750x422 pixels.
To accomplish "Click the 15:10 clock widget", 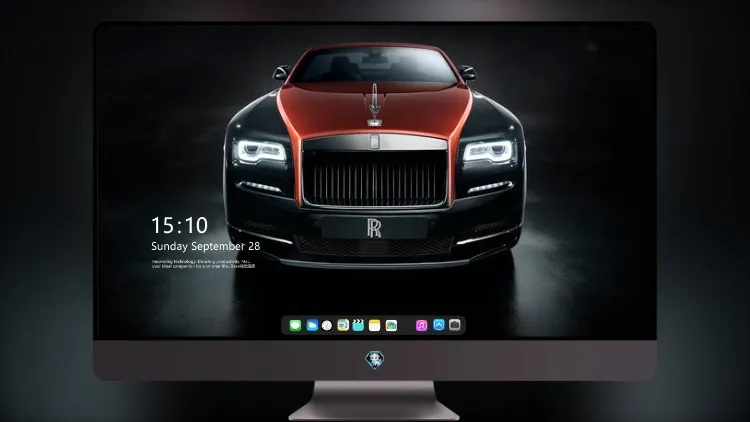I will click(180, 225).
